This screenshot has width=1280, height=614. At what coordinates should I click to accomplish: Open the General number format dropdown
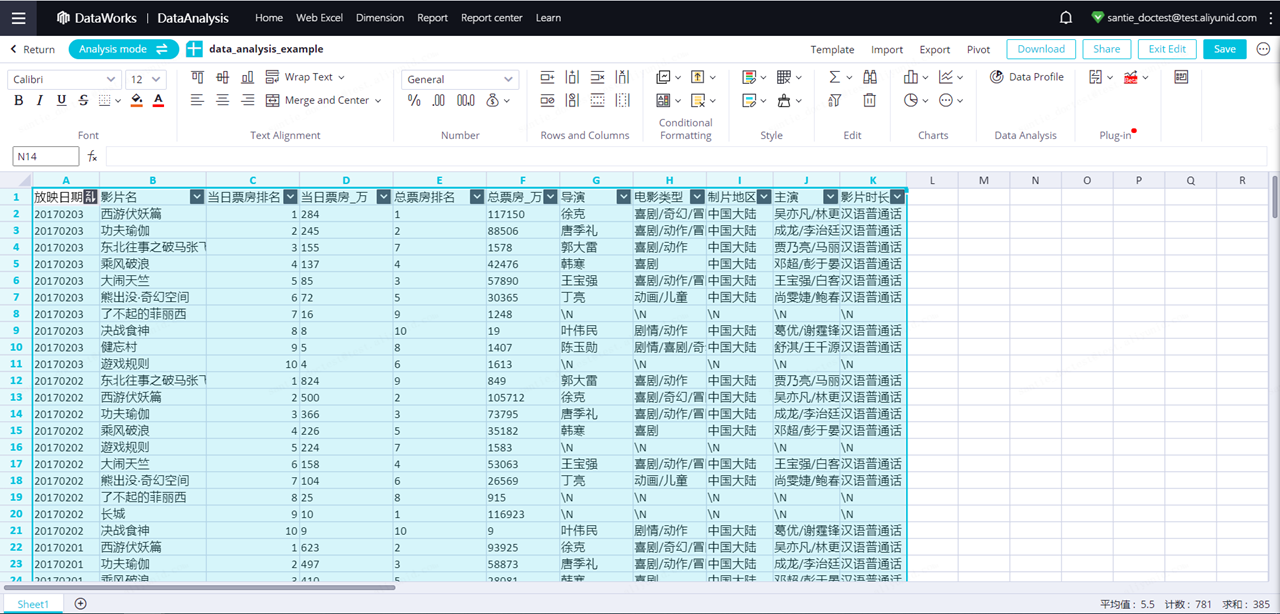coord(460,79)
